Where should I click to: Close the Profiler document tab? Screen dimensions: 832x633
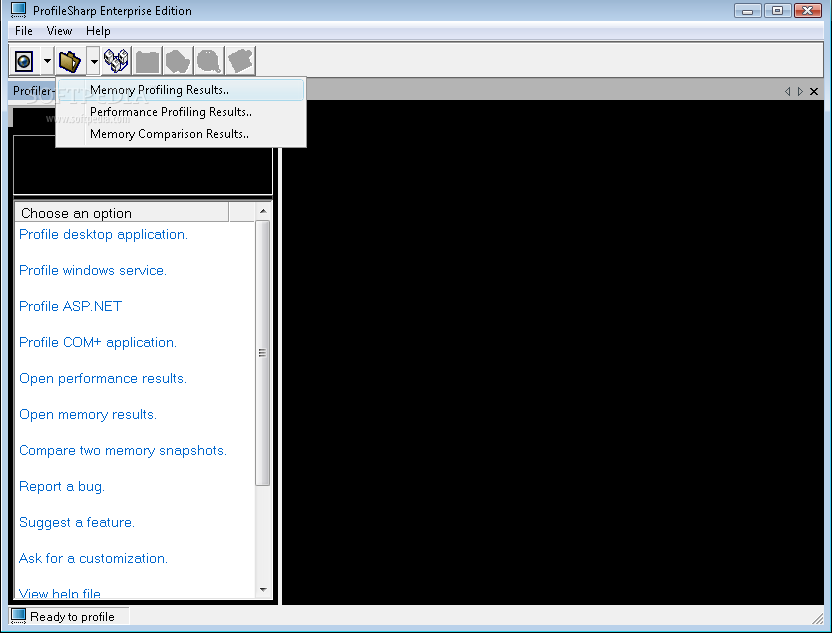[814, 91]
